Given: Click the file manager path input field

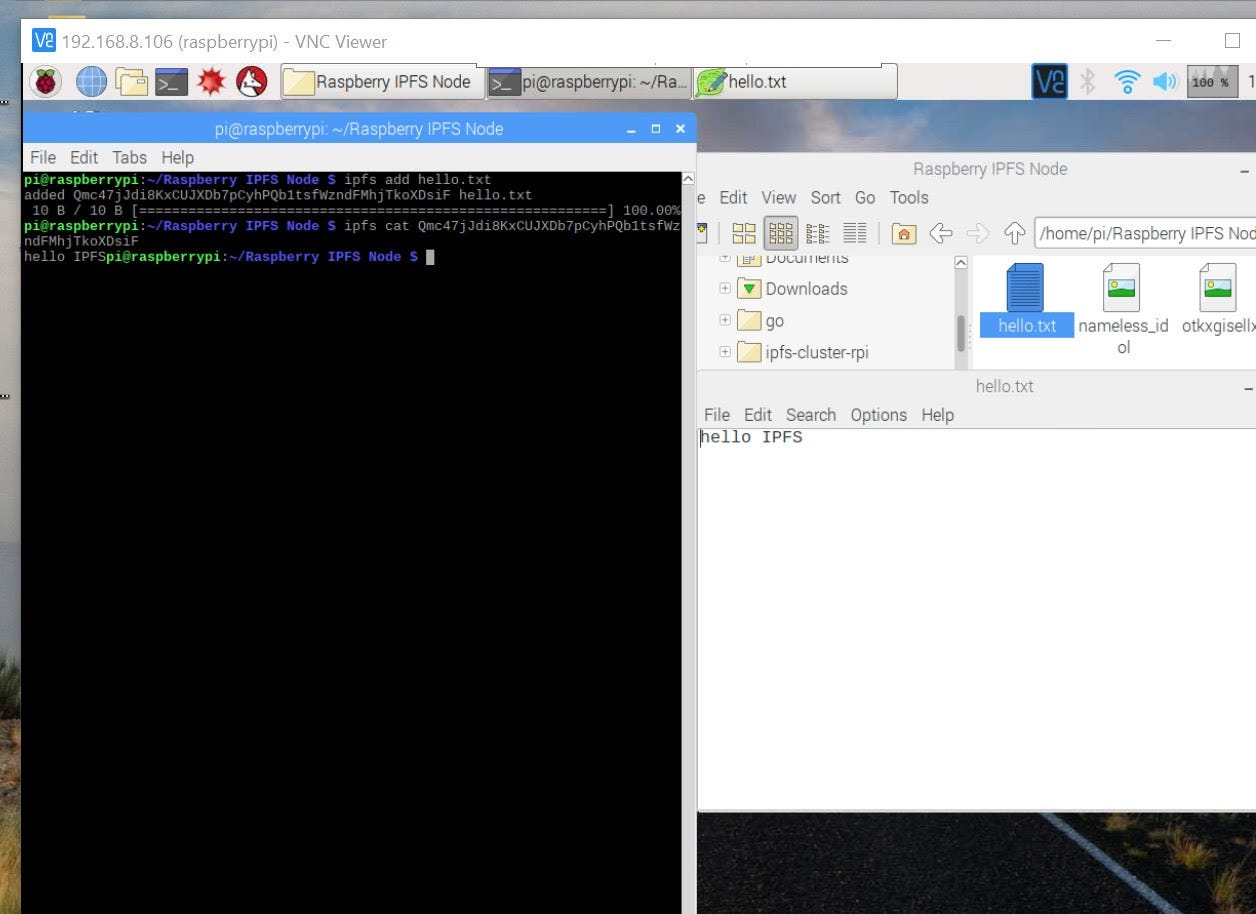Looking at the screenshot, I should click(x=1150, y=233).
